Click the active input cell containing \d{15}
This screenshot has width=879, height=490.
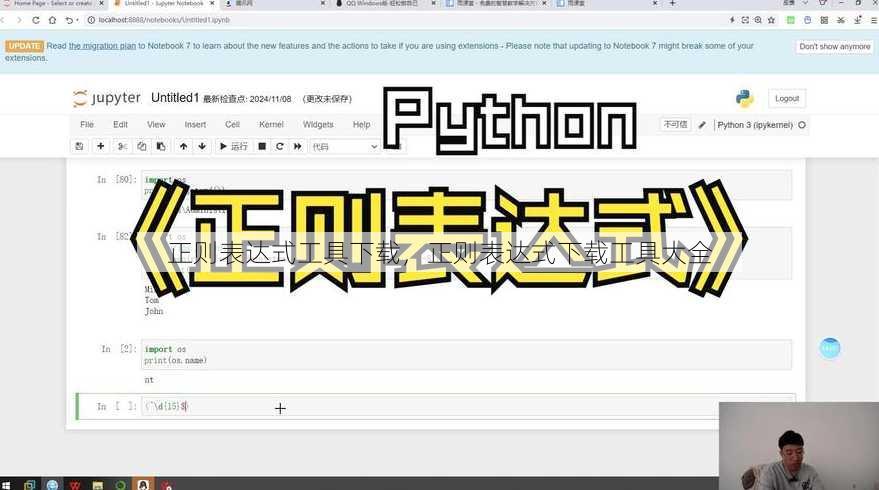click(467, 406)
